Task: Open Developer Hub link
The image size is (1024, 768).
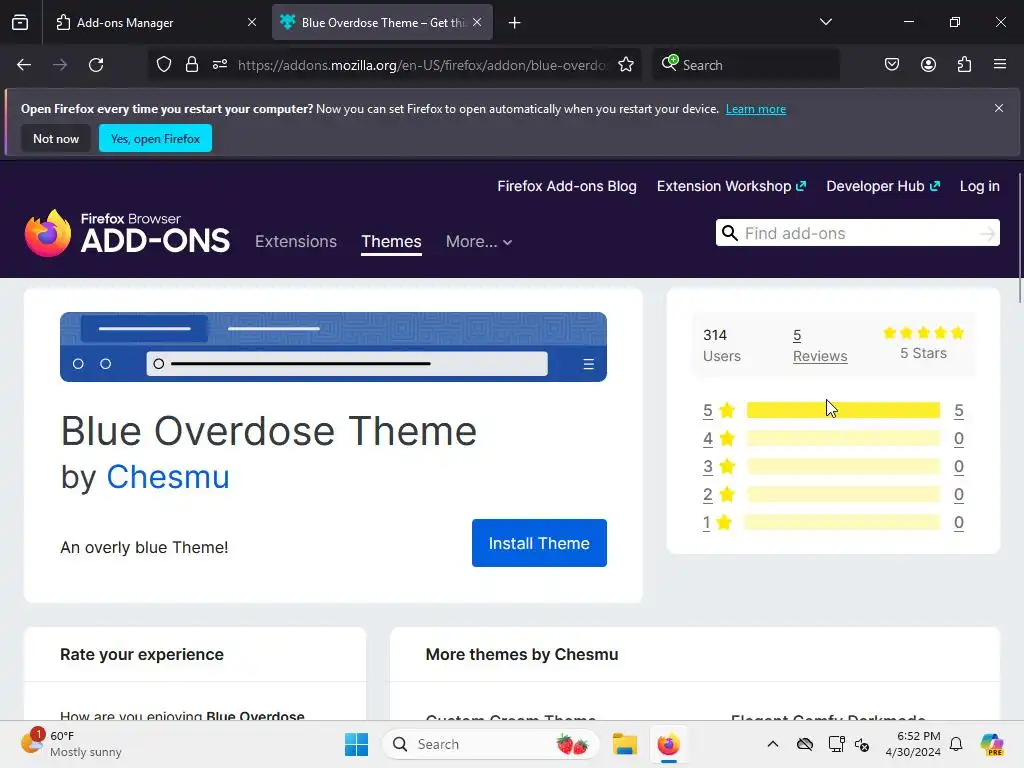Action: (x=883, y=186)
